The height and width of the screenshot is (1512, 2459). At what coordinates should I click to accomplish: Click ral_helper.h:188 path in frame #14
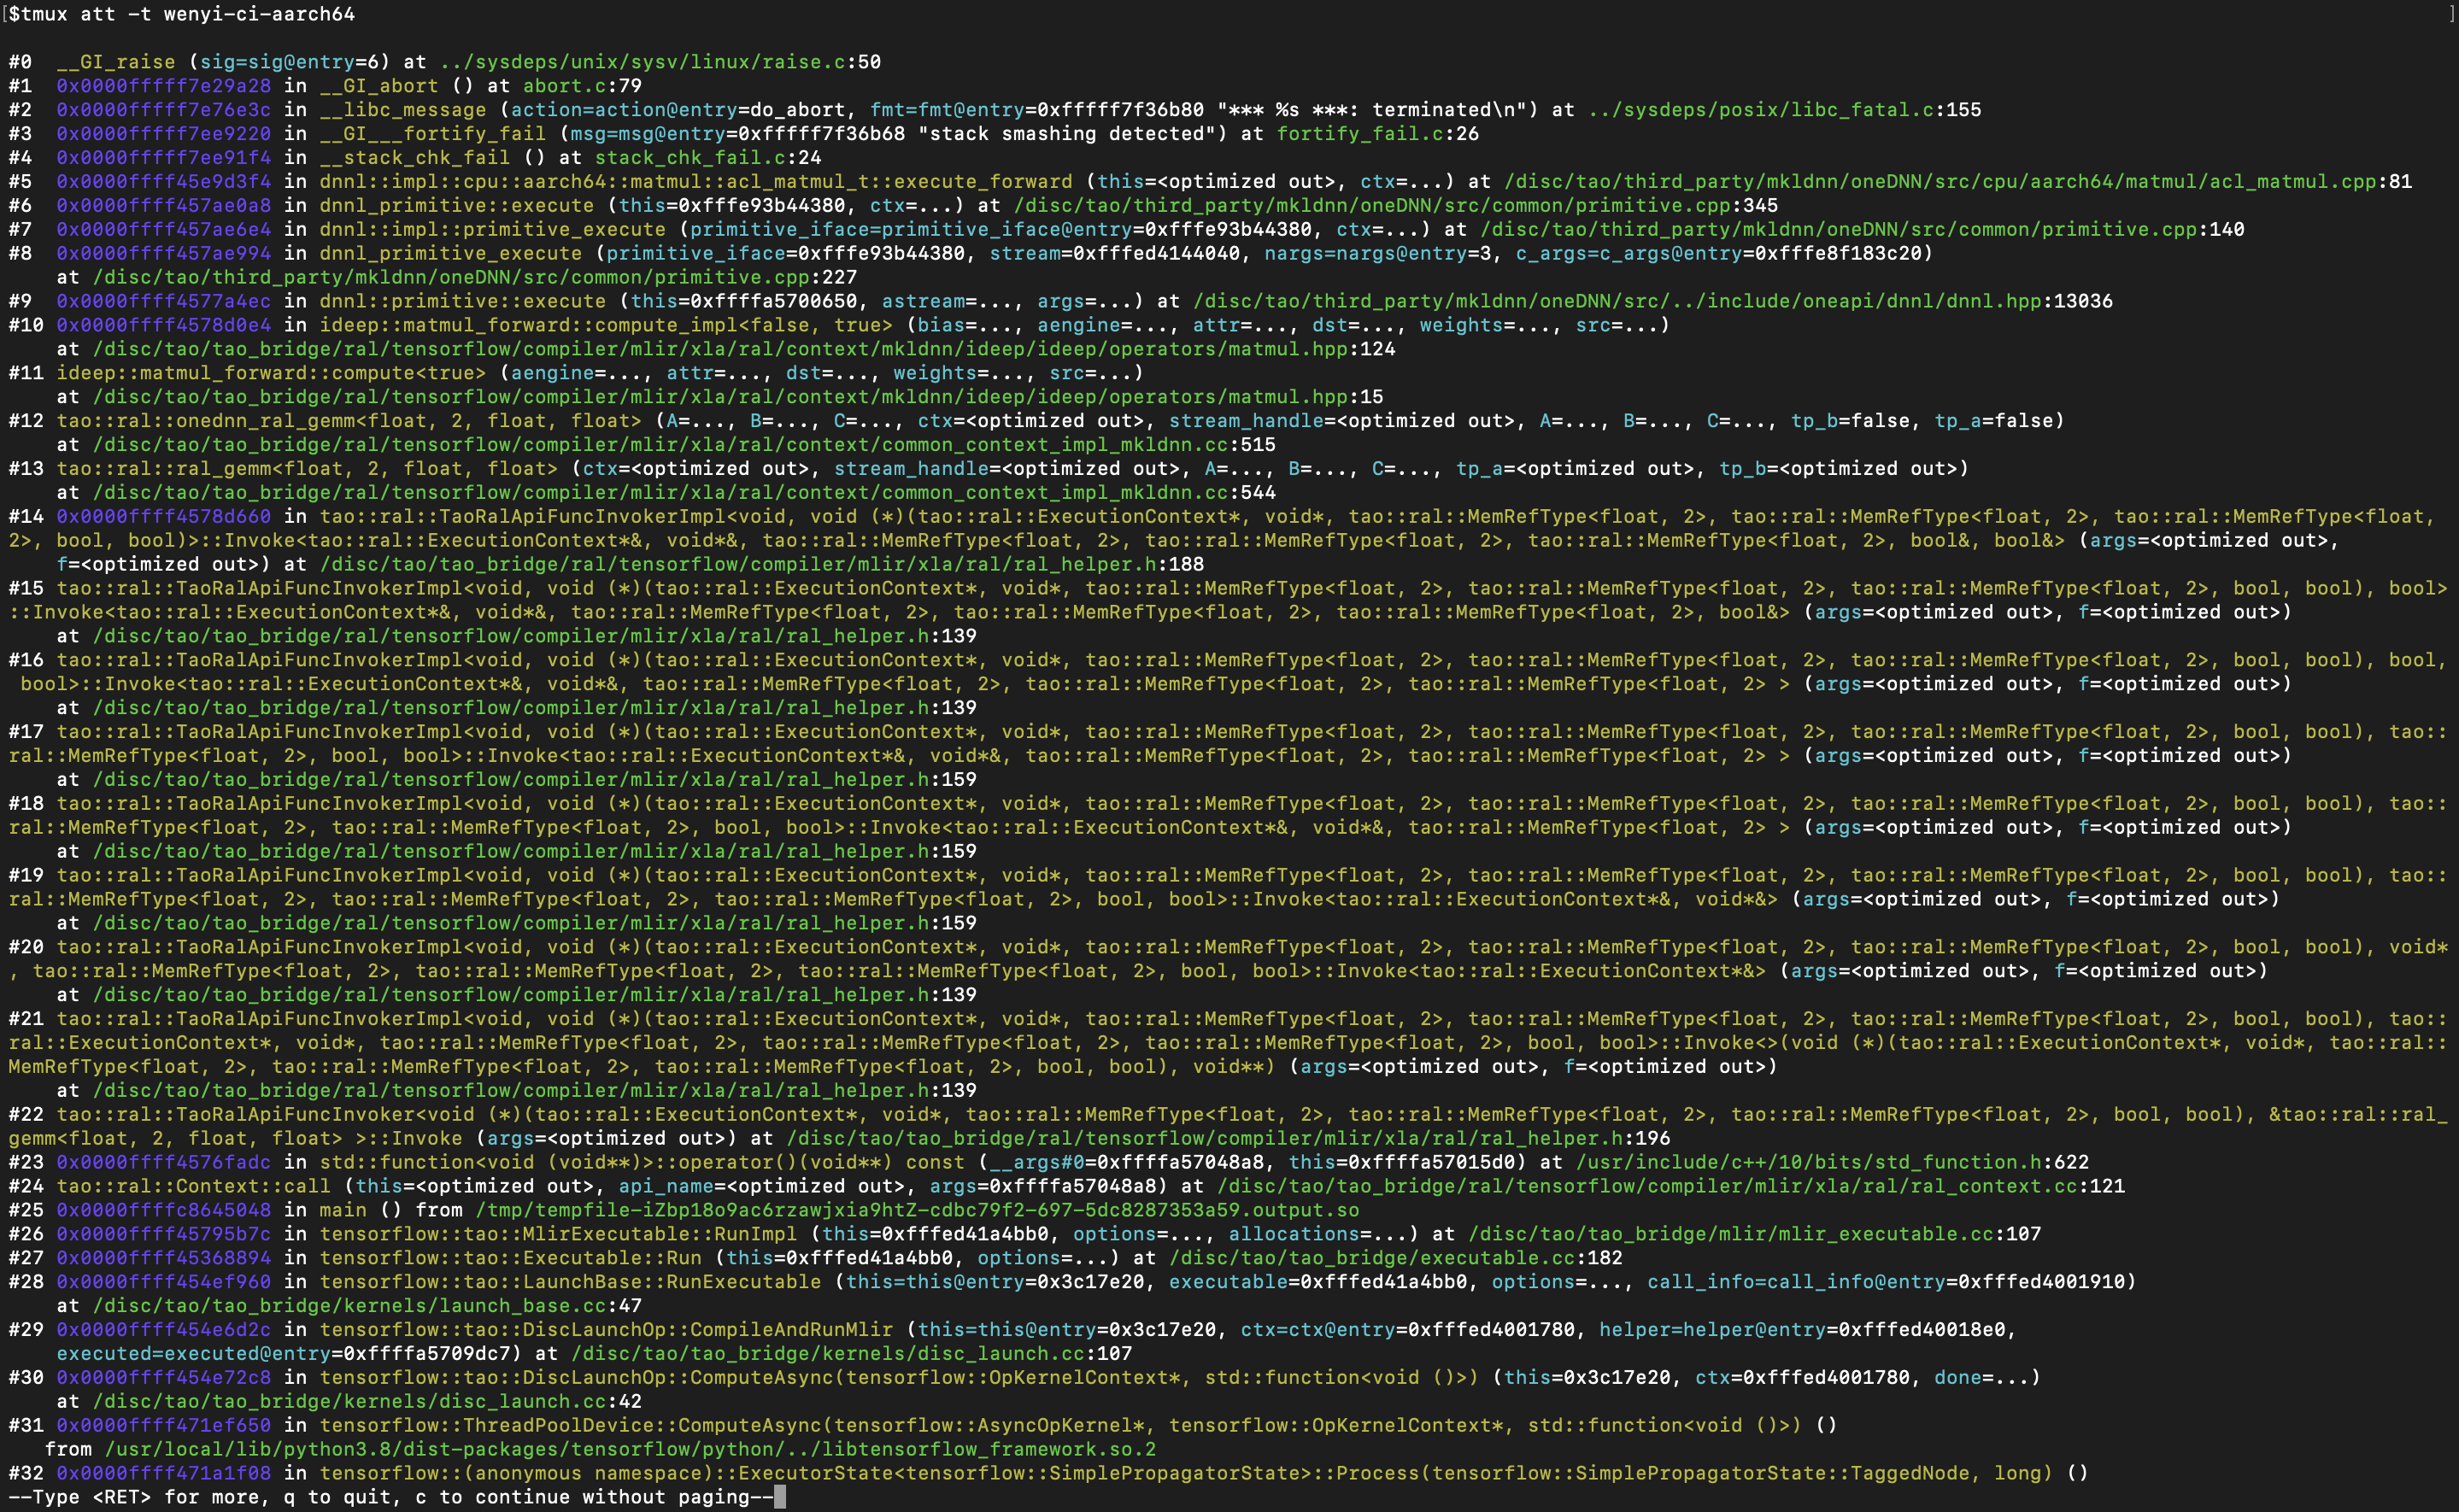pyautogui.click(x=762, y=565)
